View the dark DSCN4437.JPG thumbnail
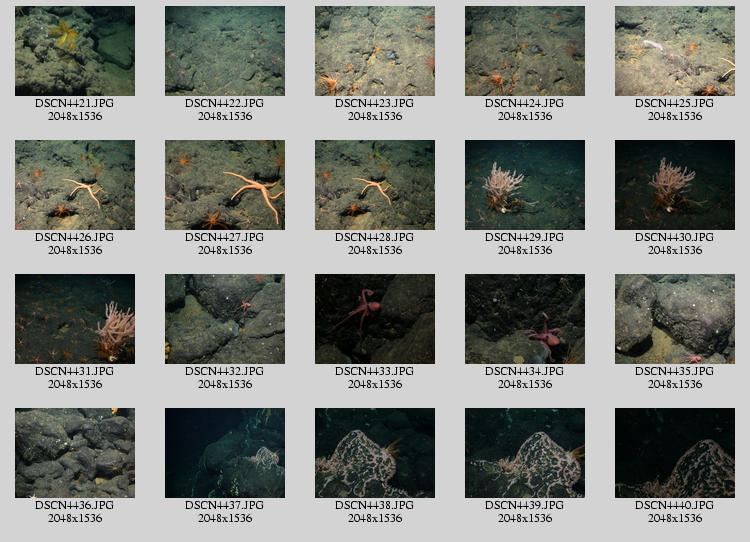This screenshot has height=542, width=750. (225, 453)
